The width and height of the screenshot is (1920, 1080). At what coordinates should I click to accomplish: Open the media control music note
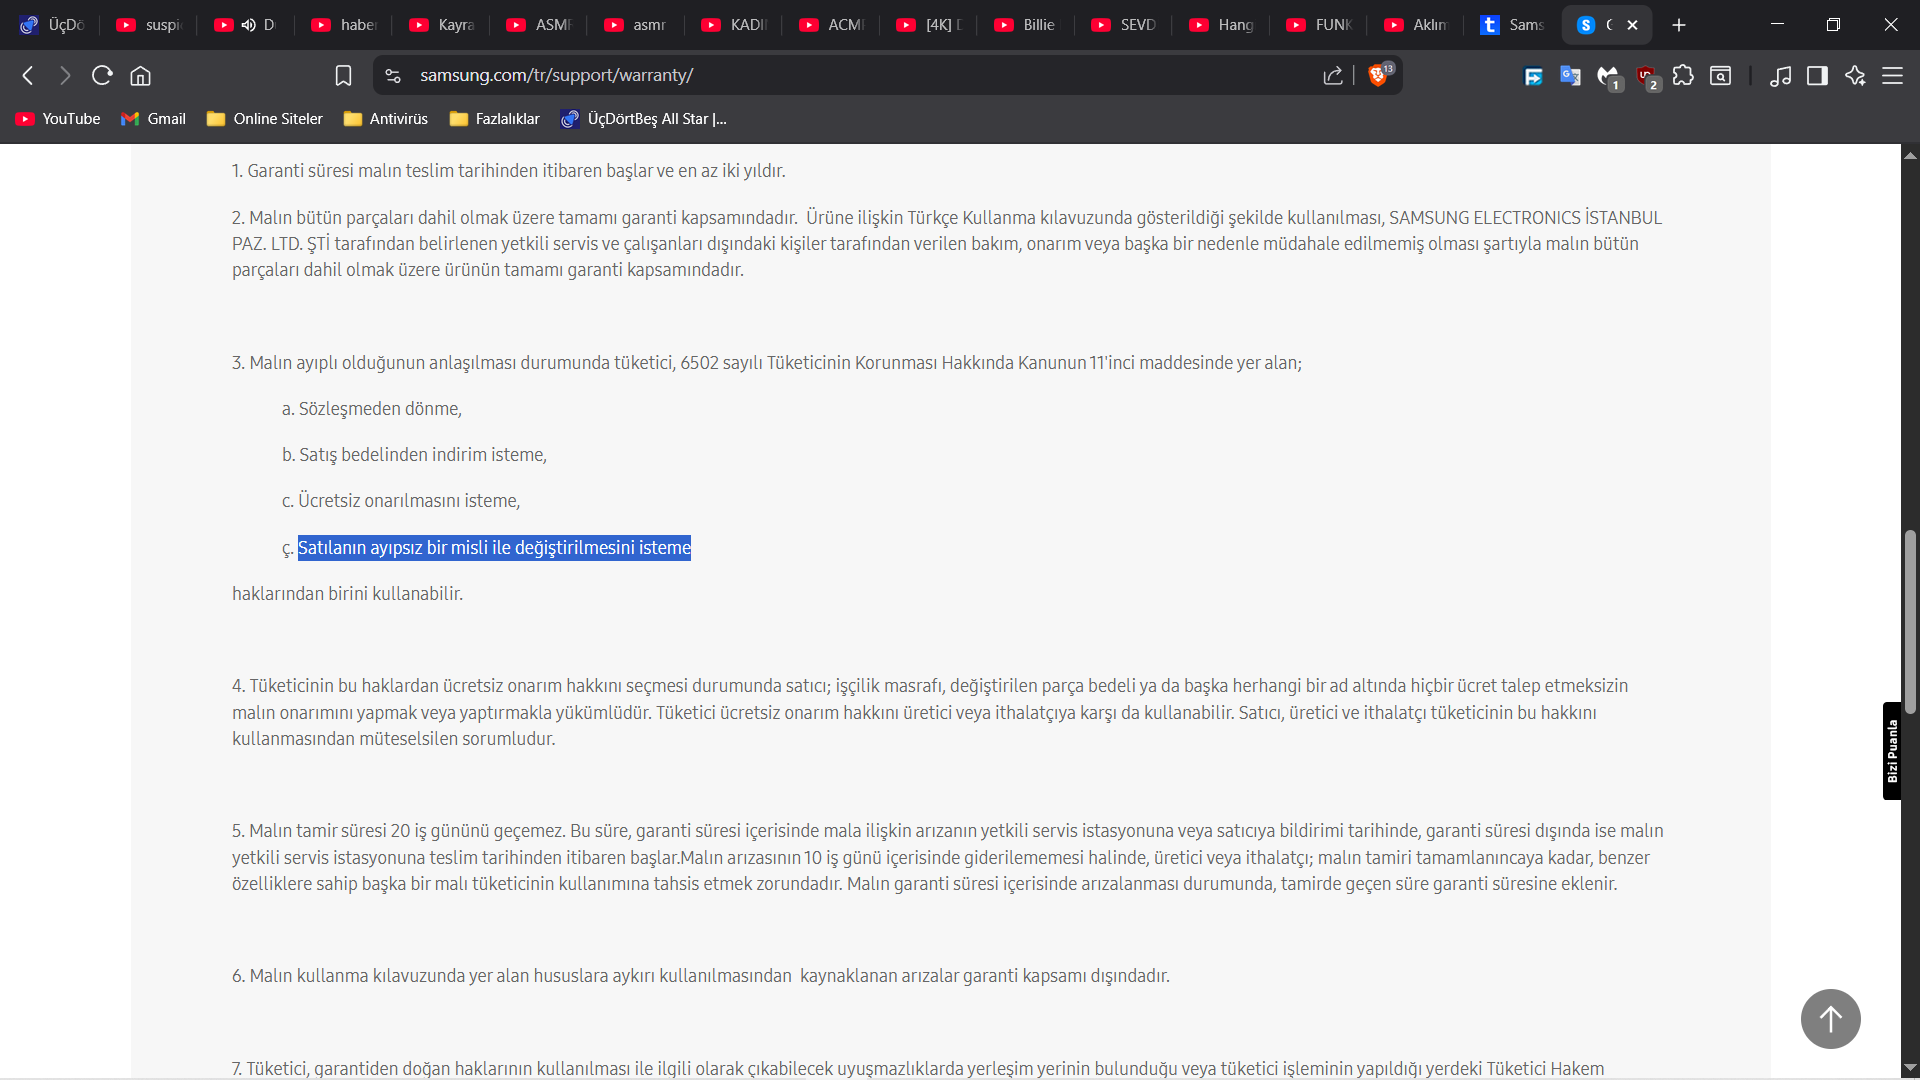[x=1780, y=75]
